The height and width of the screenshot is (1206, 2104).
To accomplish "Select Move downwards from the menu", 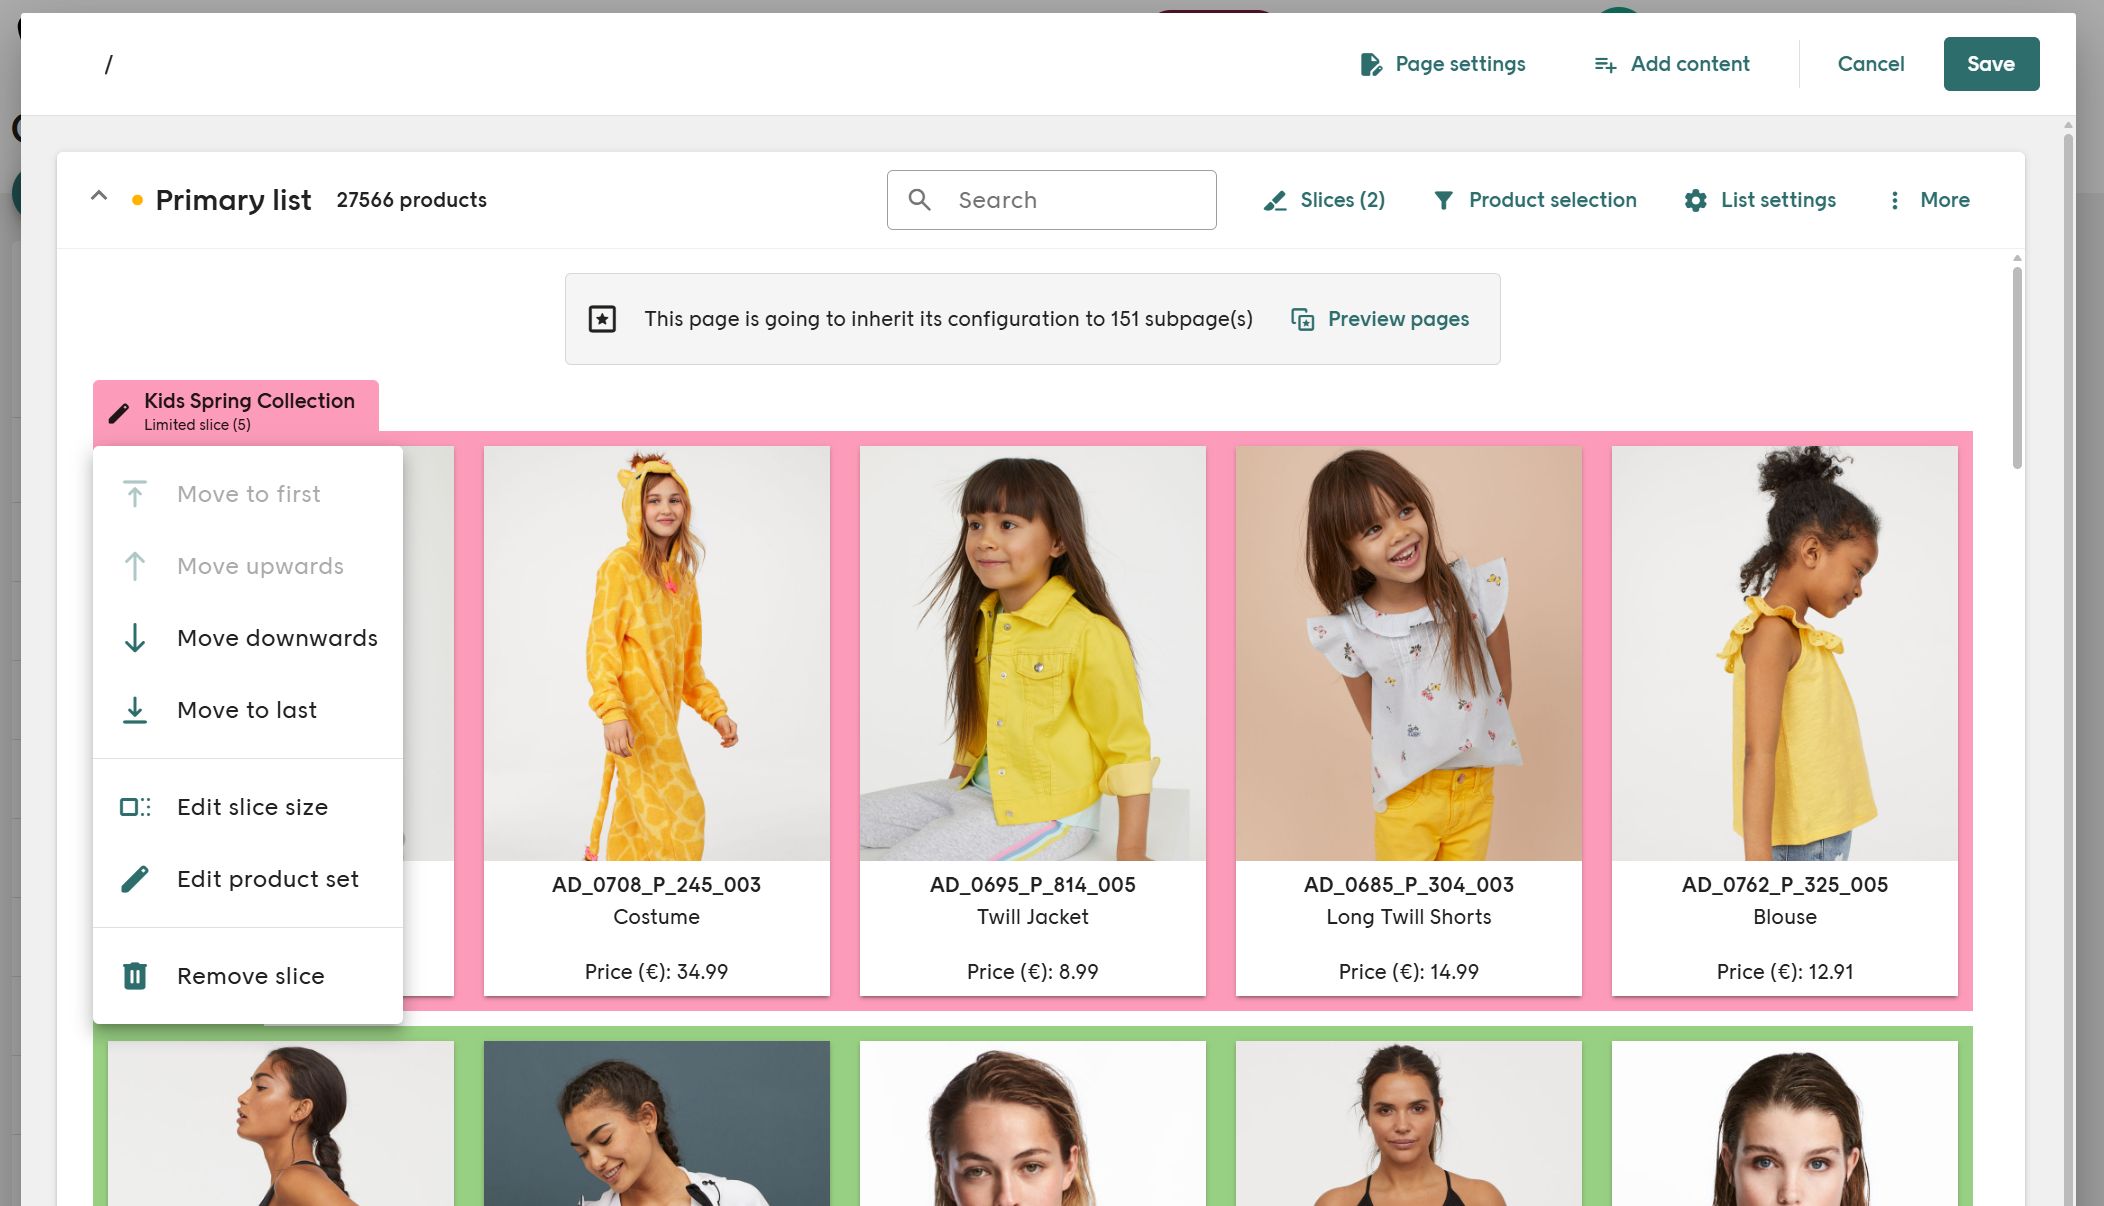I will tap(277, 638).
